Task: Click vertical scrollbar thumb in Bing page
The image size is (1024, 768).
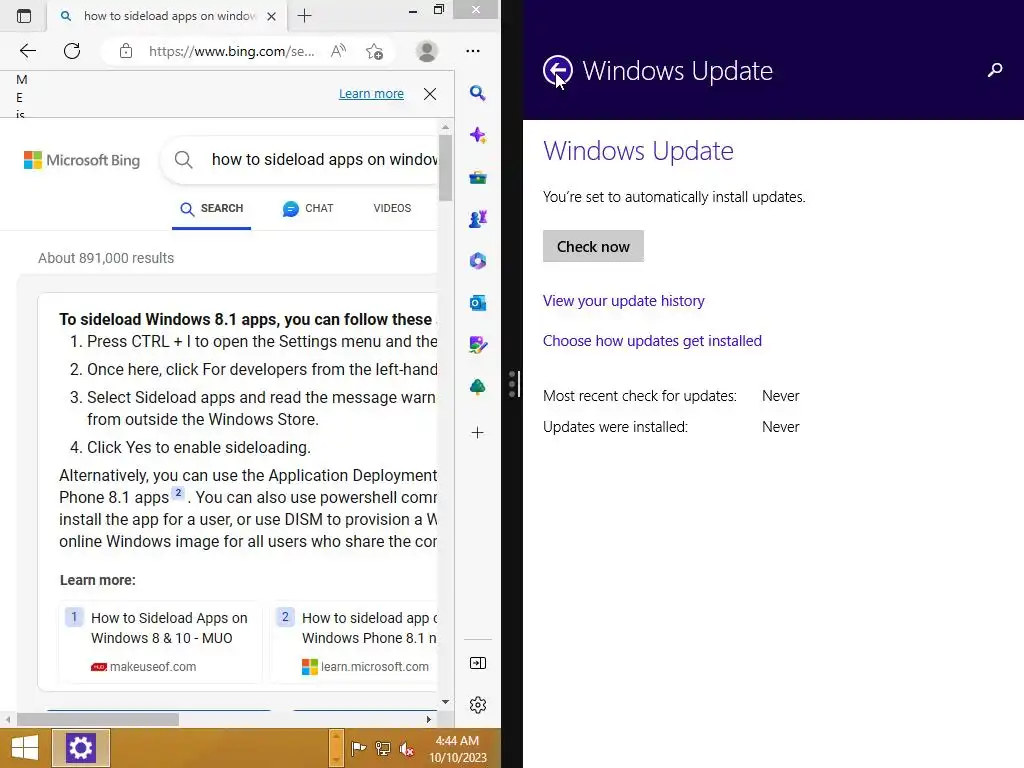Action: point(445,167)
